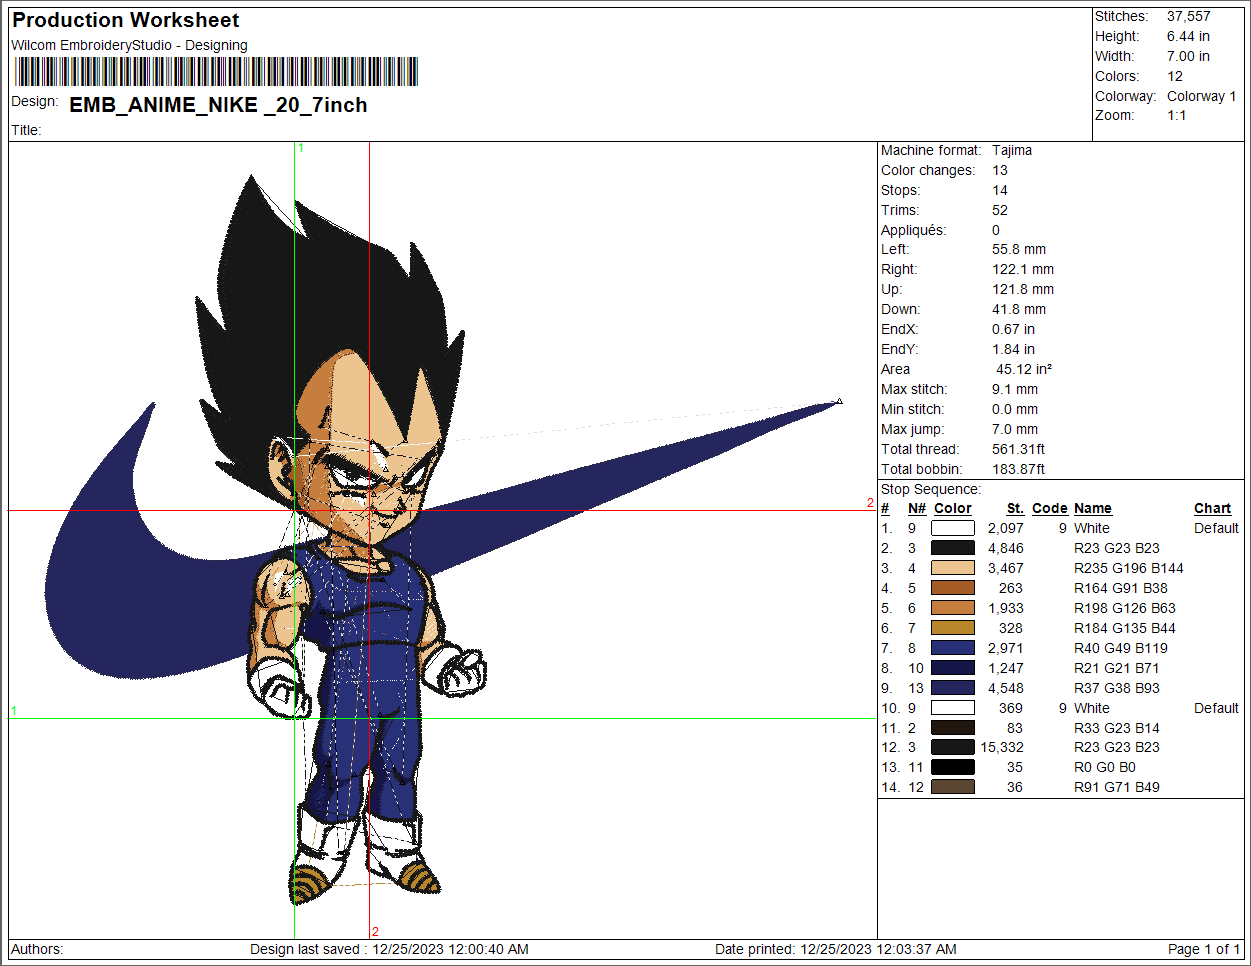Select the dark brown swatch R33 G23 B14
The height and width of the screenshot is (966, 1251).
952,728
